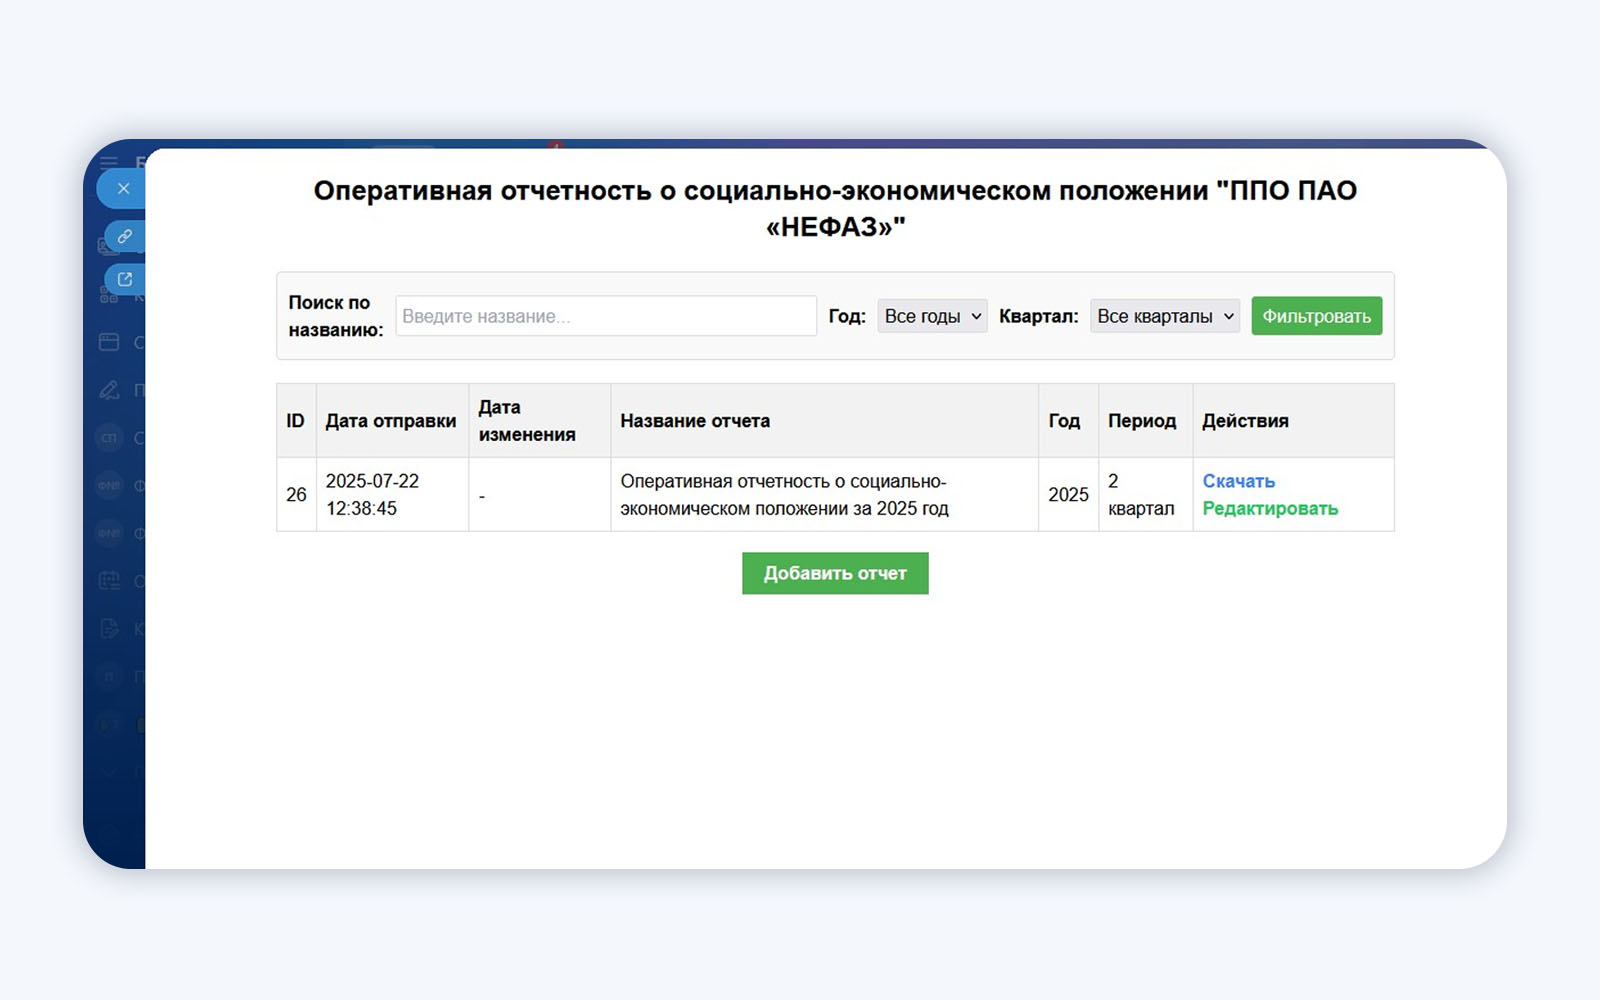Open the Квартал 'Все кварталы' dropdown
The image size is (1600, 1000).
1165,316
